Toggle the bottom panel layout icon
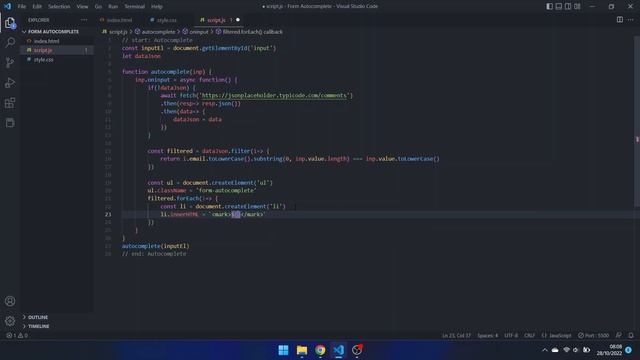This screenshot has height=360, width=640. pyautogui.click(x=559, y=6)
